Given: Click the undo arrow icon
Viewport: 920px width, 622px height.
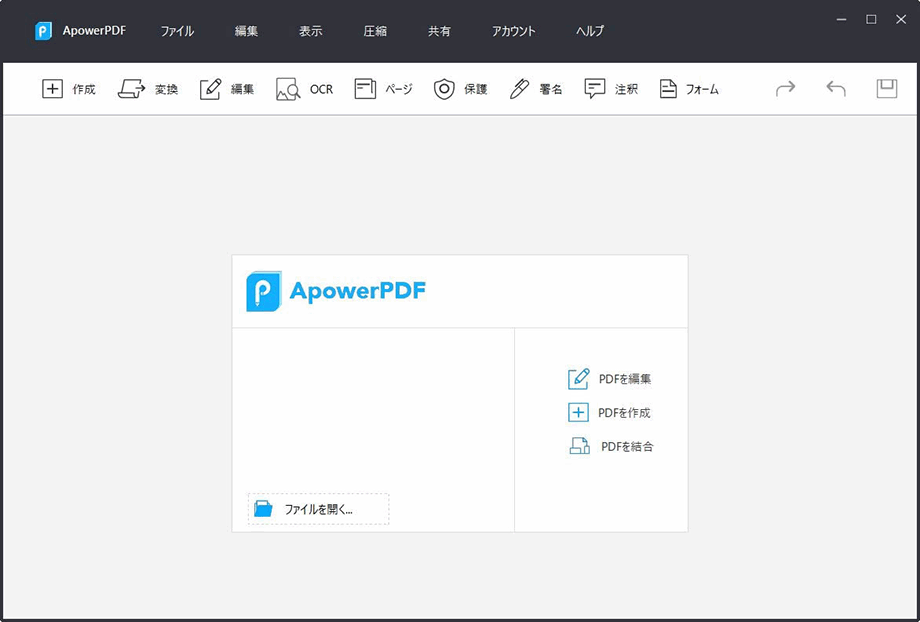Looking at the screenshot, I should [x=836, y=89].
